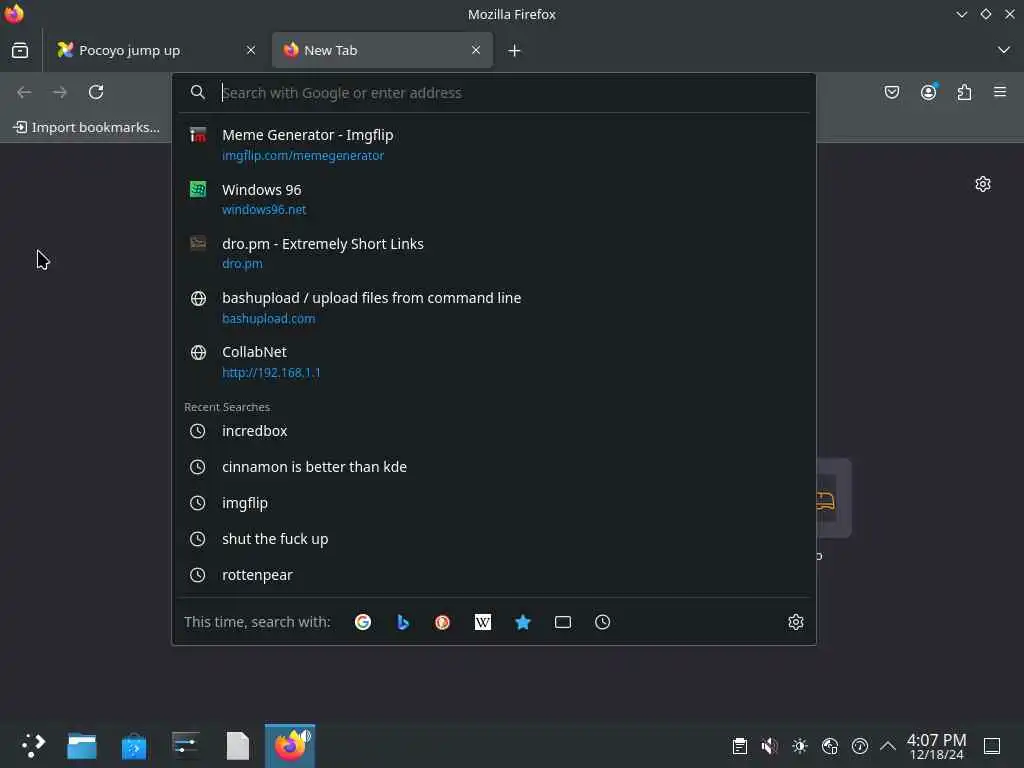Open the Windows 96 suggestion
The height and width of the screenshot is (768, 1024).
494,199
